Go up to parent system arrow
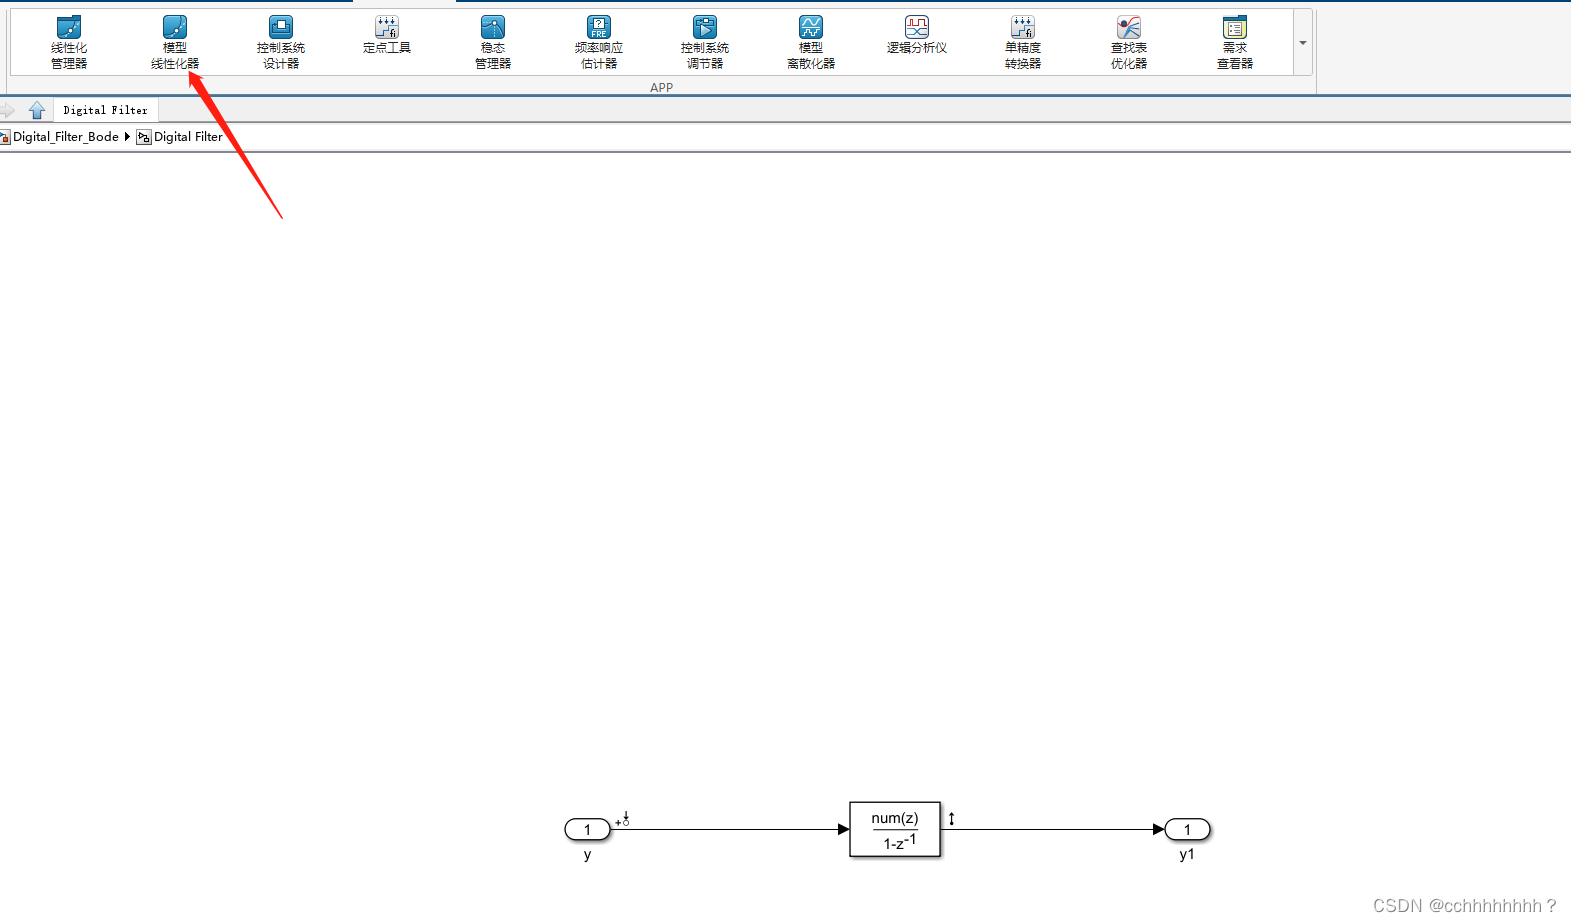This screenshot has width=1571, height=922. pos(37,110)
